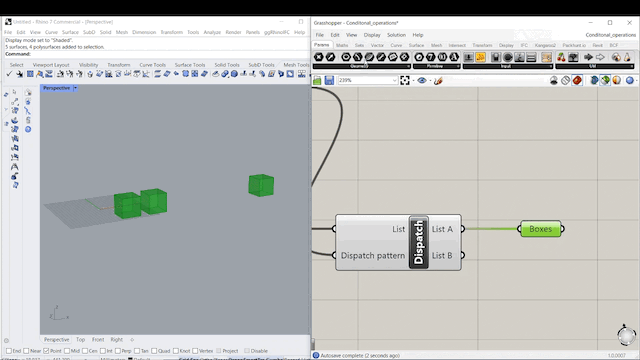The height and width of the screenshot is (360, 640).
Task: Click the zoom extents icon in Grasshopper
Action: click(405, 80)
